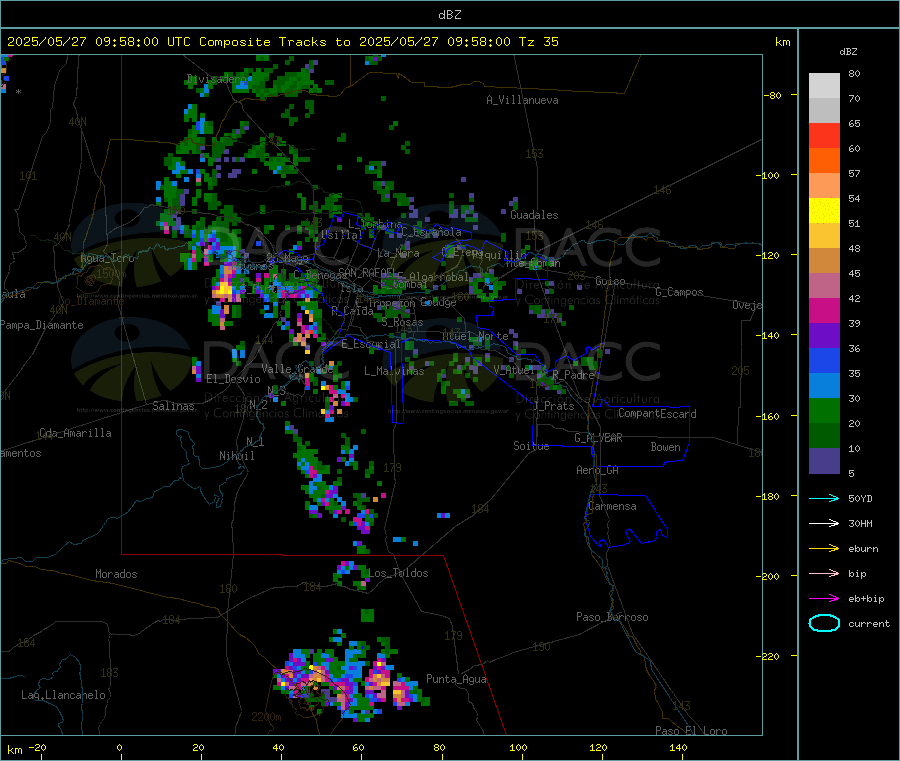
Task: Click the Atuel_Norte map label
Action: click(475, 336)
